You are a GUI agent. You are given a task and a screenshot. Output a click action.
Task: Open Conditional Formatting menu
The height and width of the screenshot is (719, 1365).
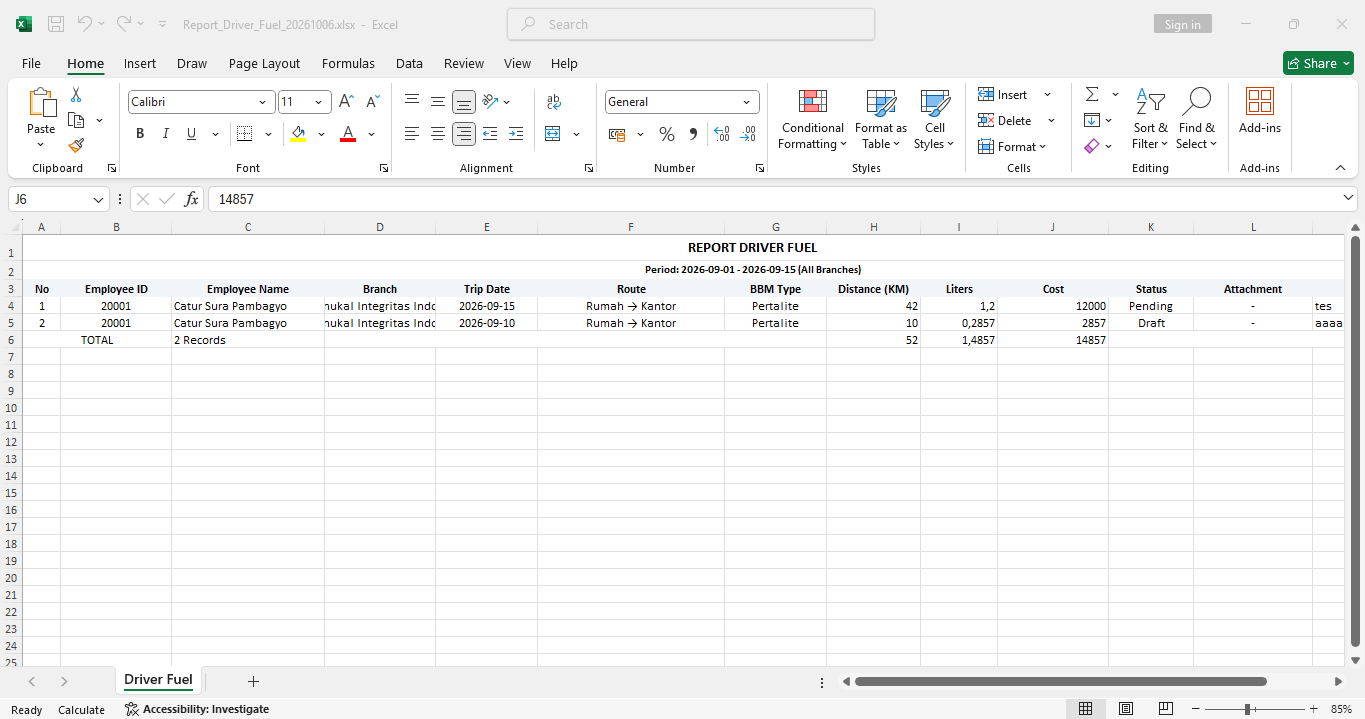point(812,119)
